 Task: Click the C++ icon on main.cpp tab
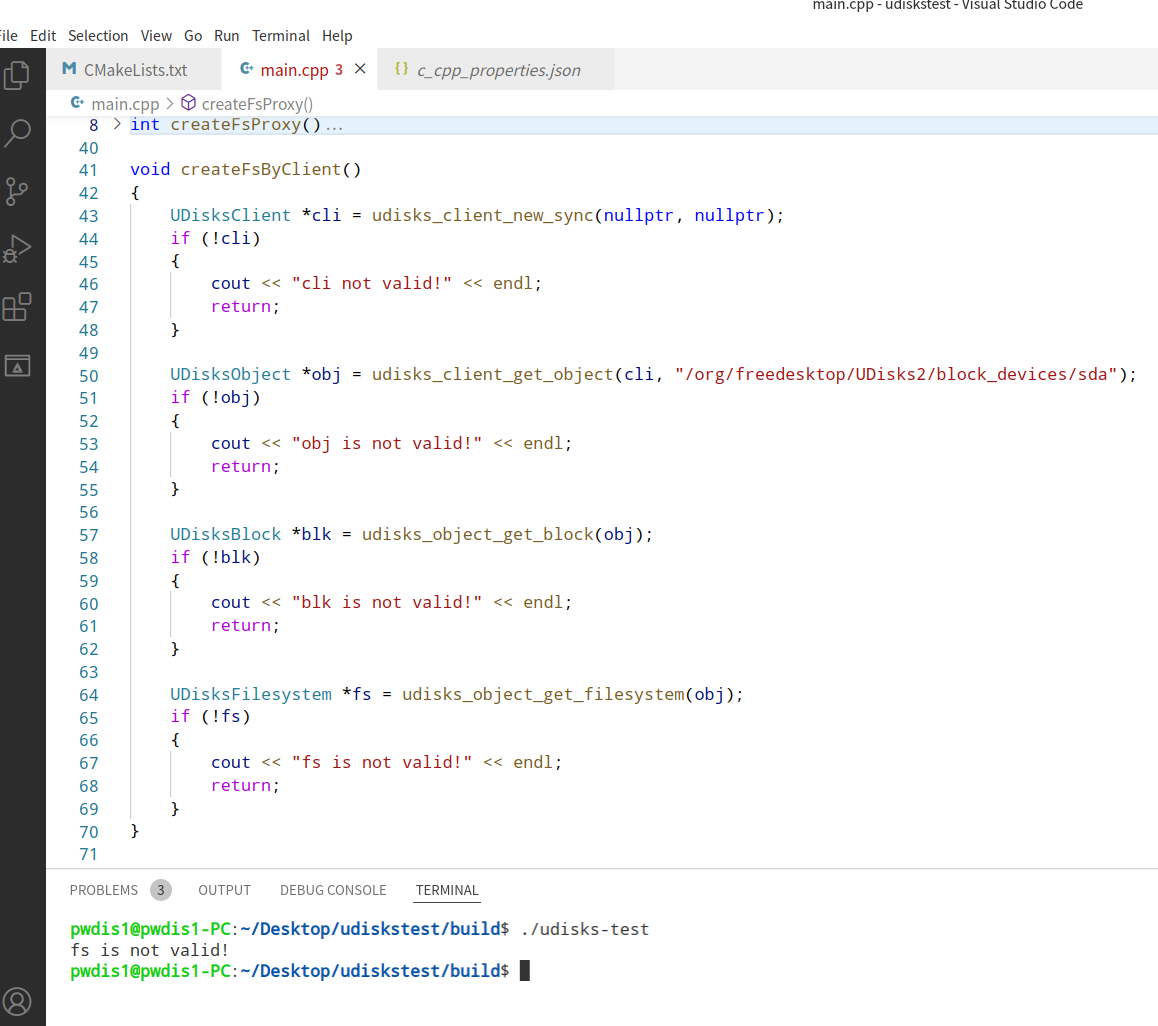[x=247, y=69]
